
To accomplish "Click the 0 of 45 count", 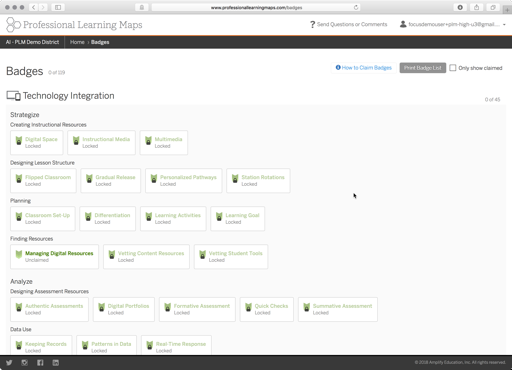I will [492, 100].
